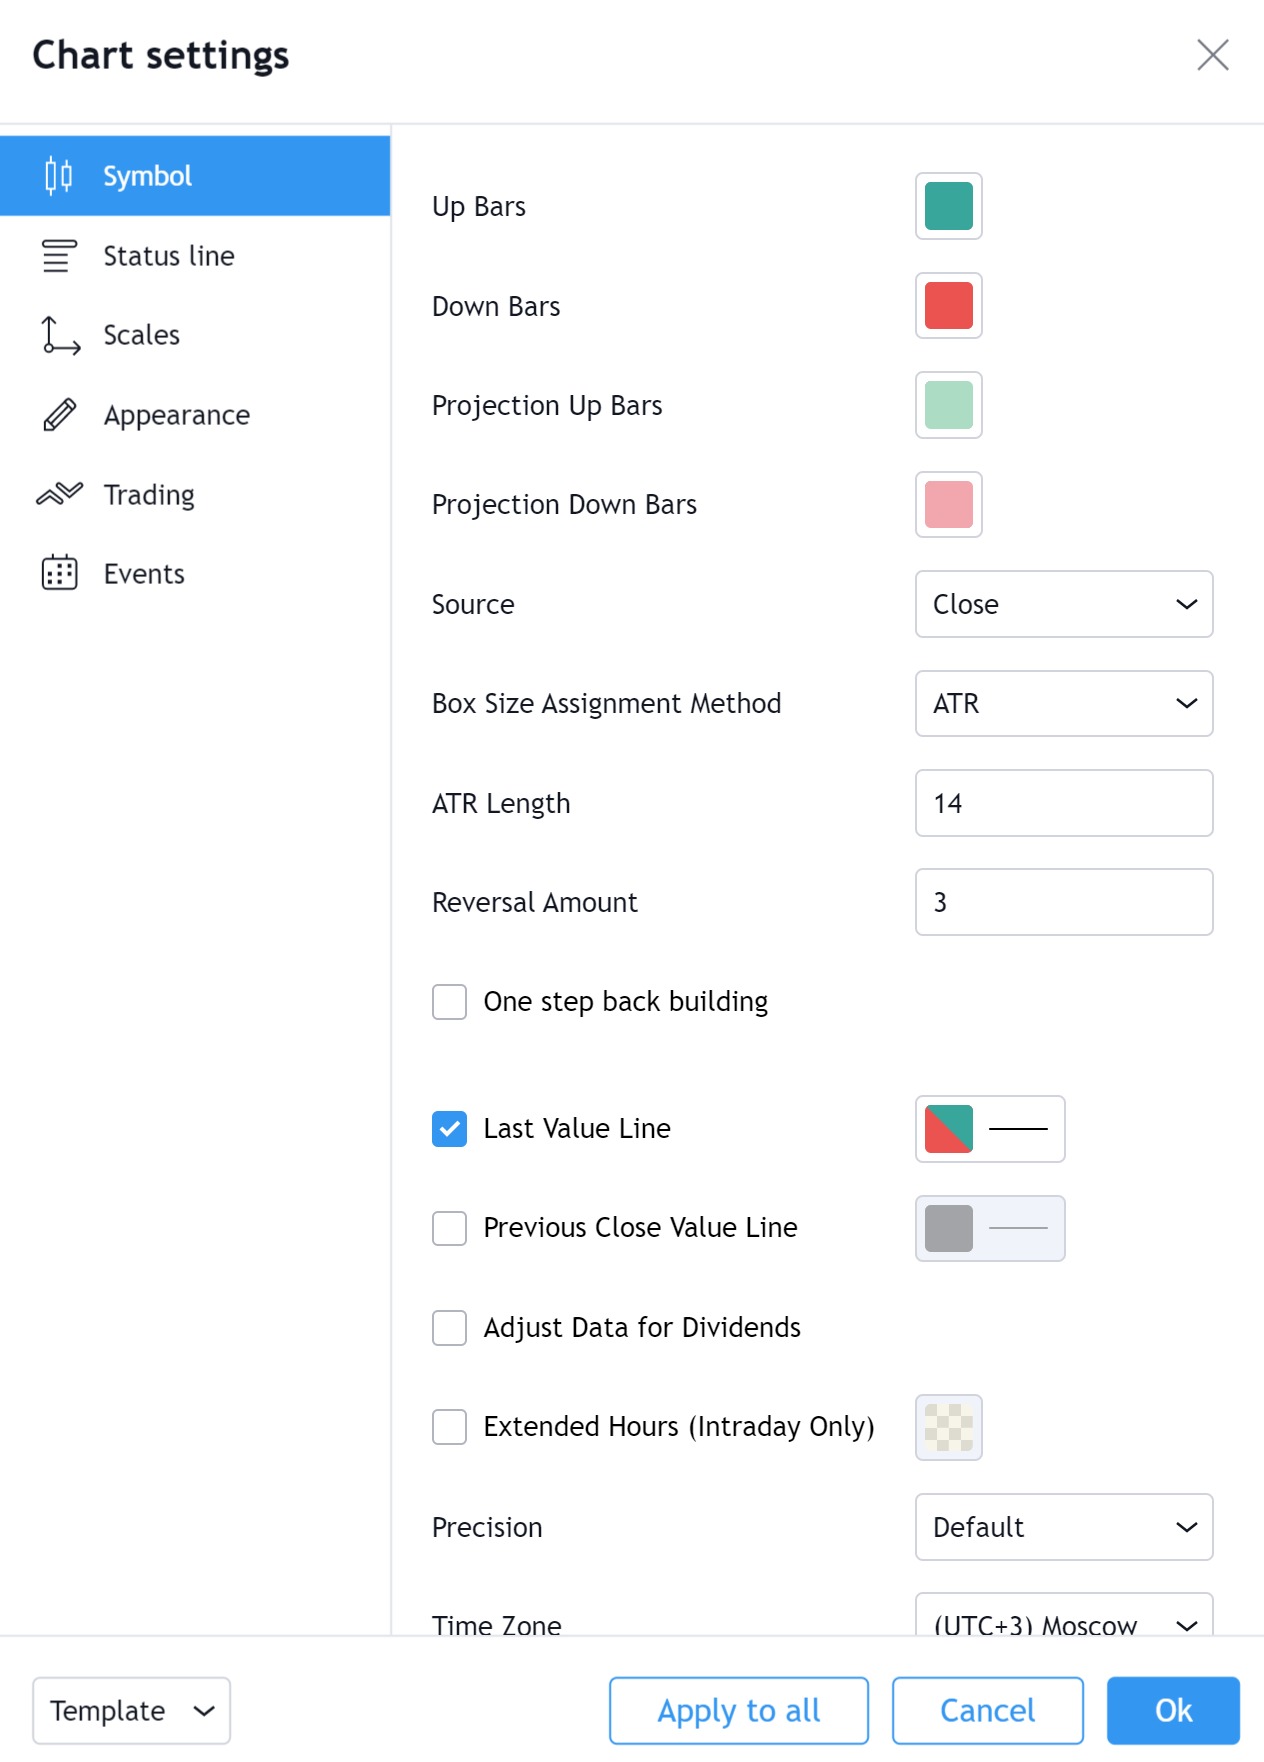Click the Scales axis icon
The width and height of the screenshot is (1264, 1762).
pos(60,335)
